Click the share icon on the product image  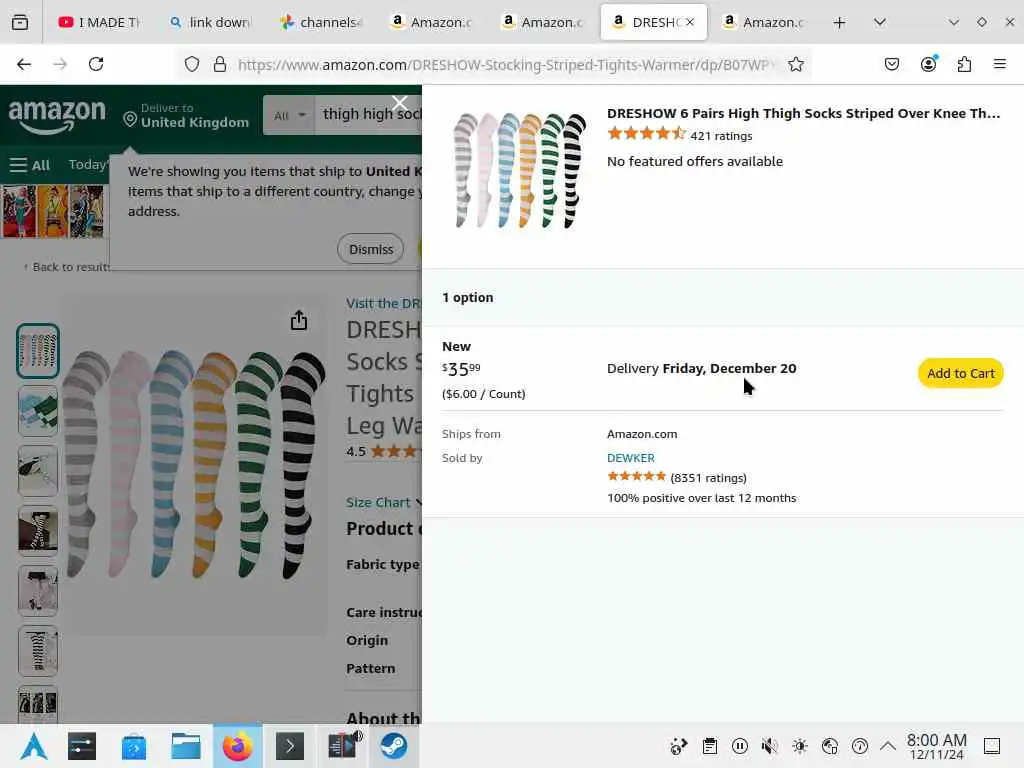(x=299, y=320)
